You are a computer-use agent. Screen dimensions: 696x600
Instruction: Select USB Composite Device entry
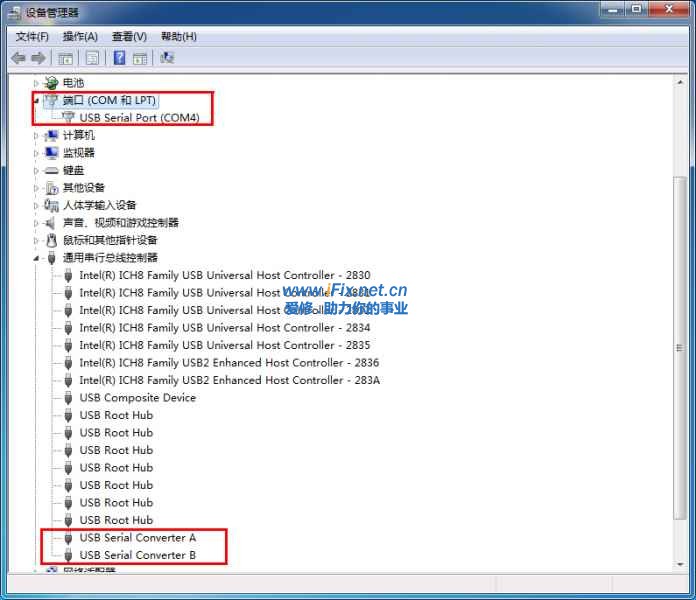click(x=137, y=398)
